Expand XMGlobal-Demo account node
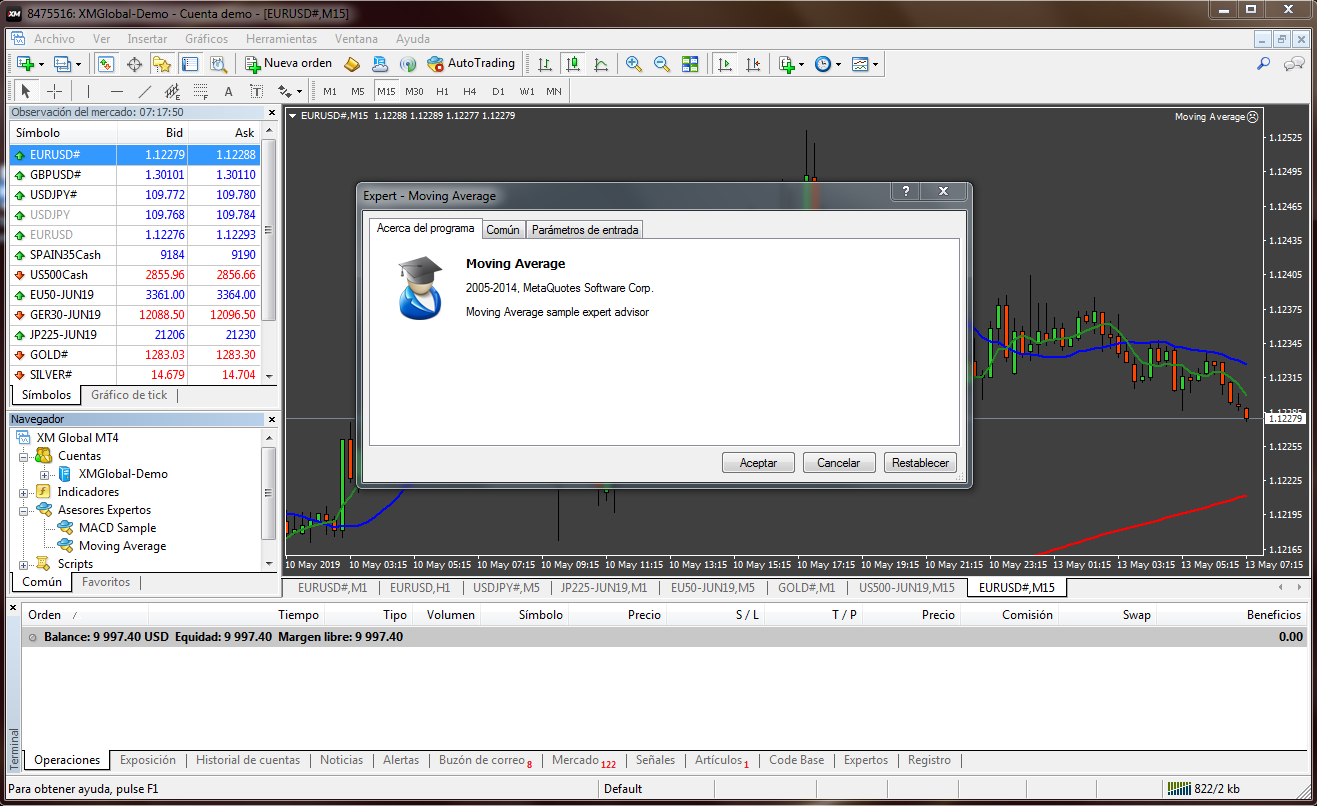Screen dimensions: 1317x806 45,474
